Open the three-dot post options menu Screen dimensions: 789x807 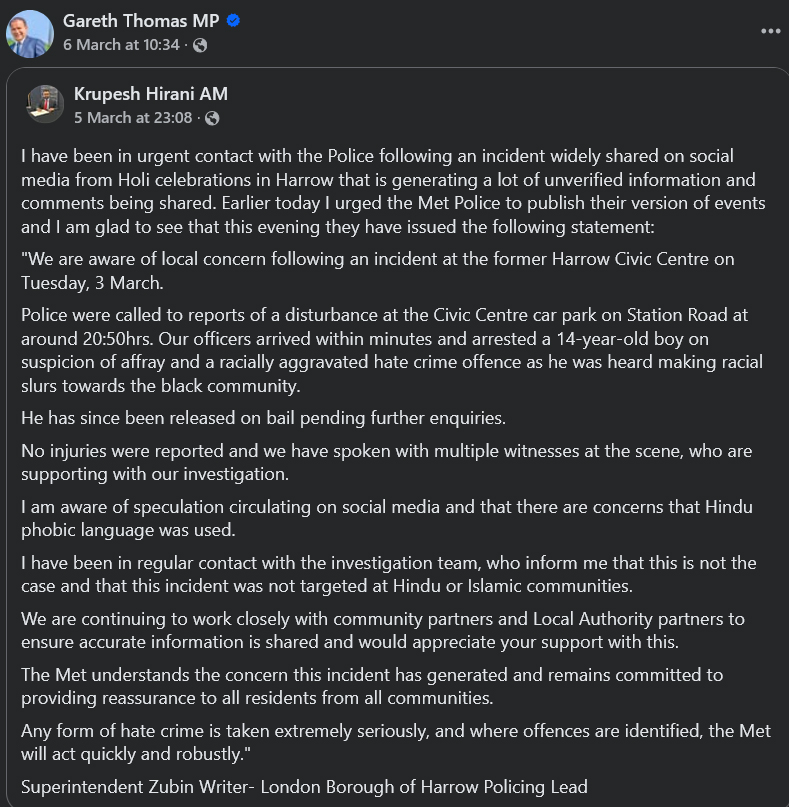pyautogui.click(x=770, y=31)
